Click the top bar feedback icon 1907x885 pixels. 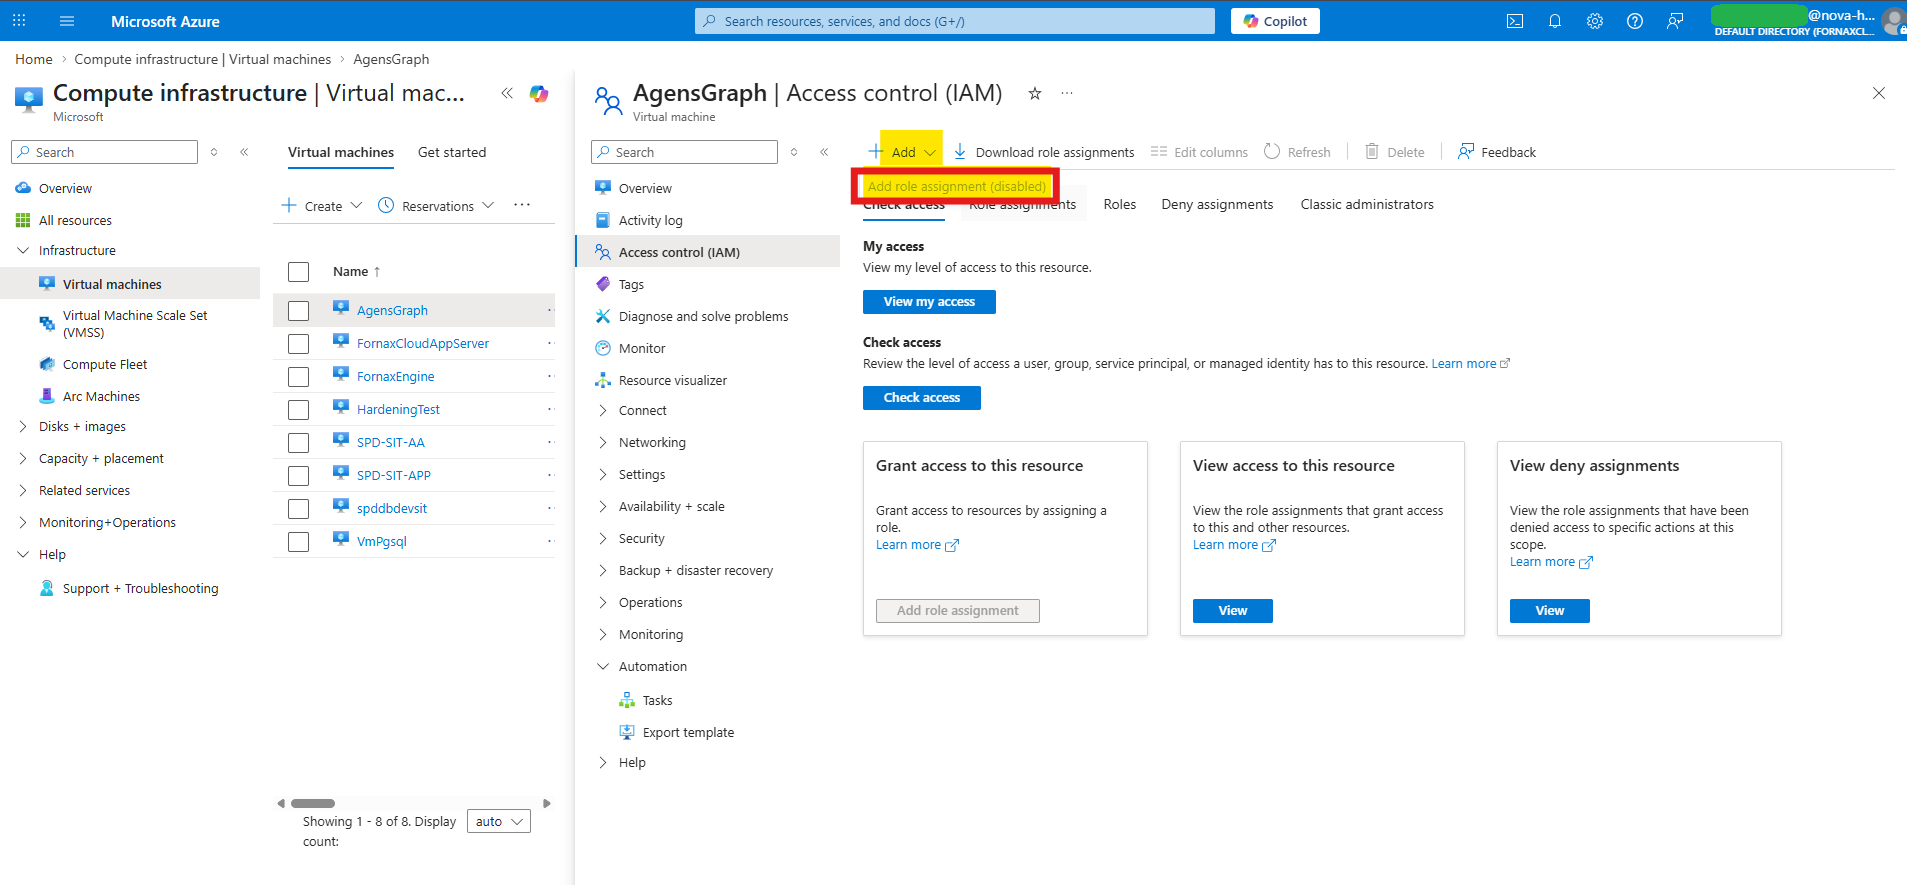pyautogui.click(x=1675, y=21)
